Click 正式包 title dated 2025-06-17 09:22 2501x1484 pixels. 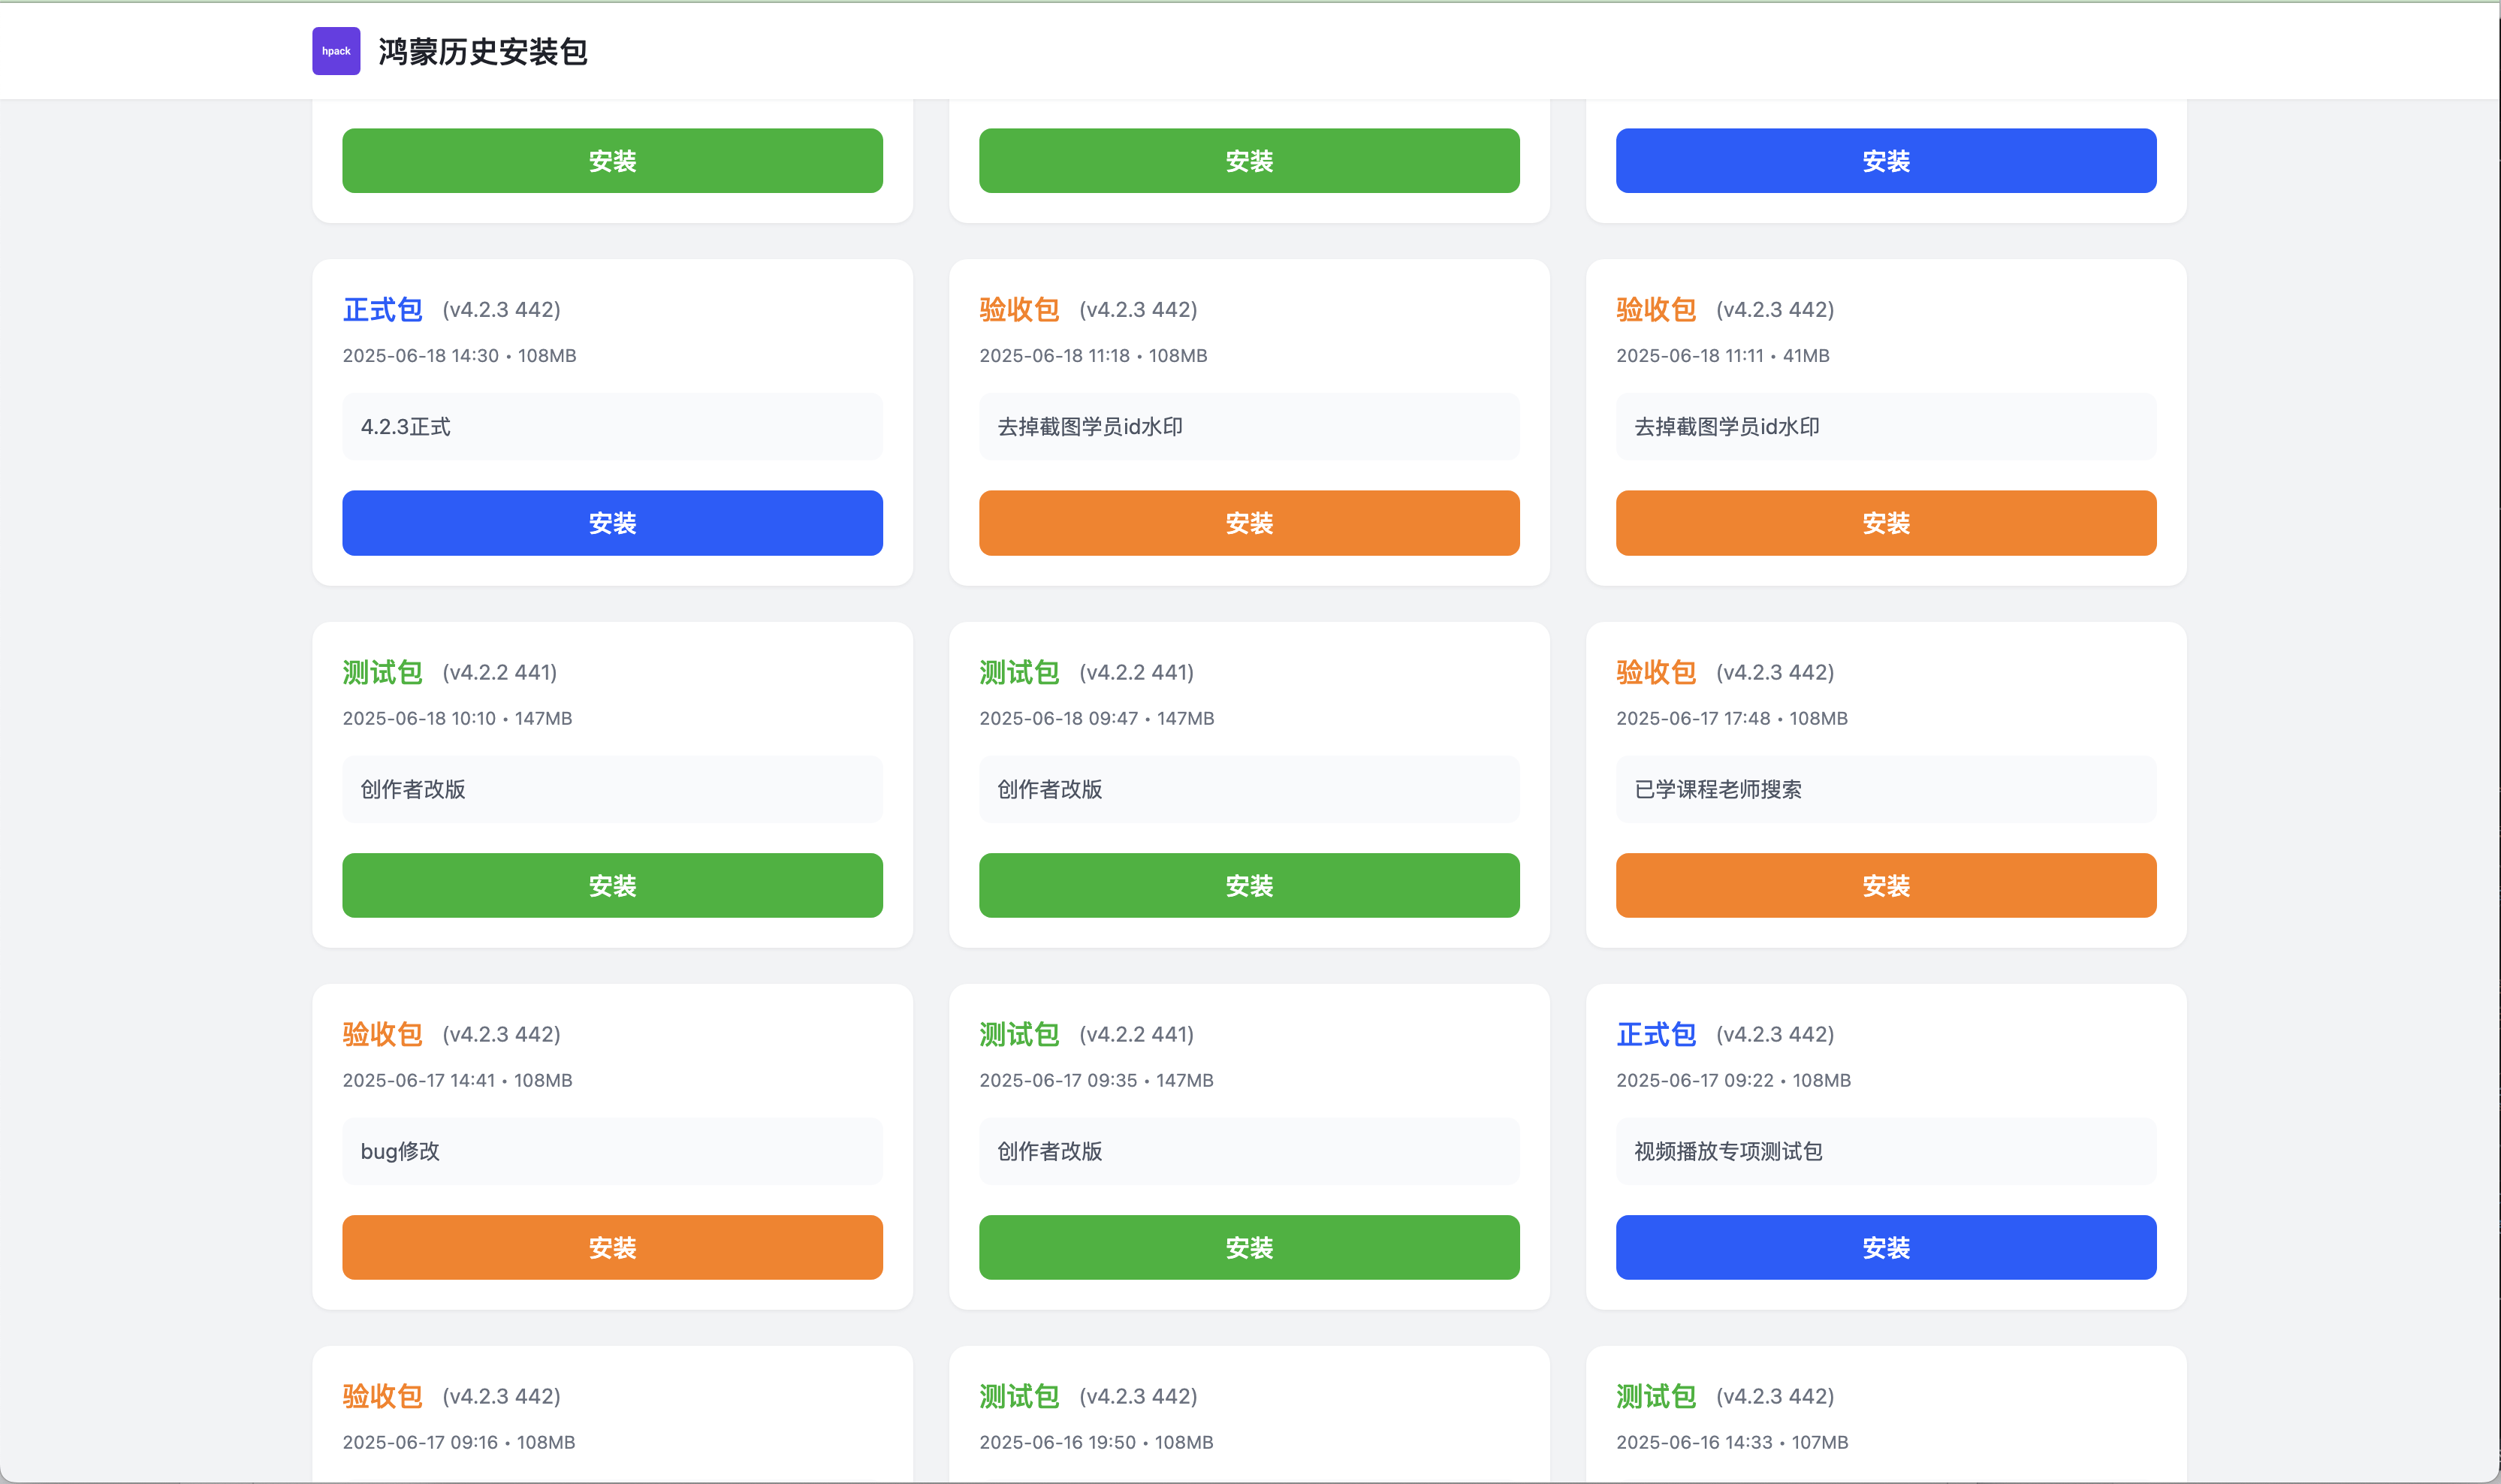tap(1656, 1034)
